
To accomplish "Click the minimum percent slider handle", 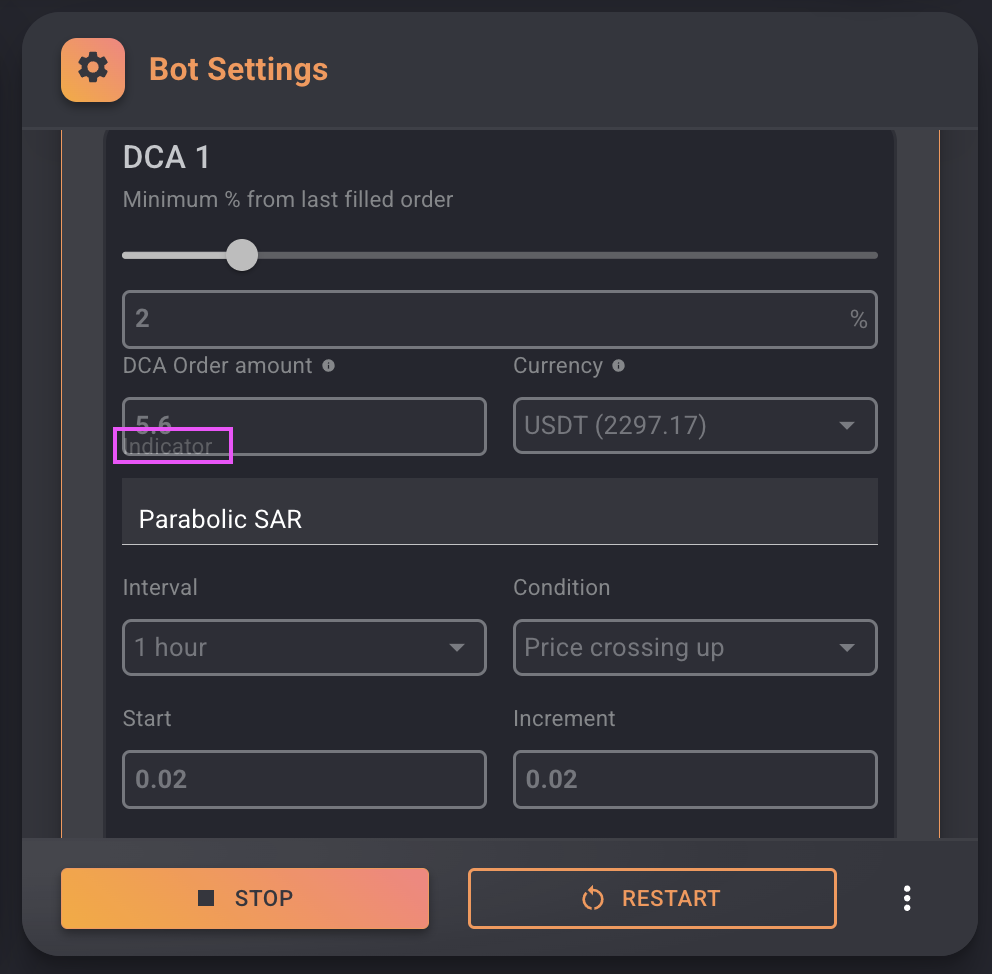I will (x=242, y=255).
